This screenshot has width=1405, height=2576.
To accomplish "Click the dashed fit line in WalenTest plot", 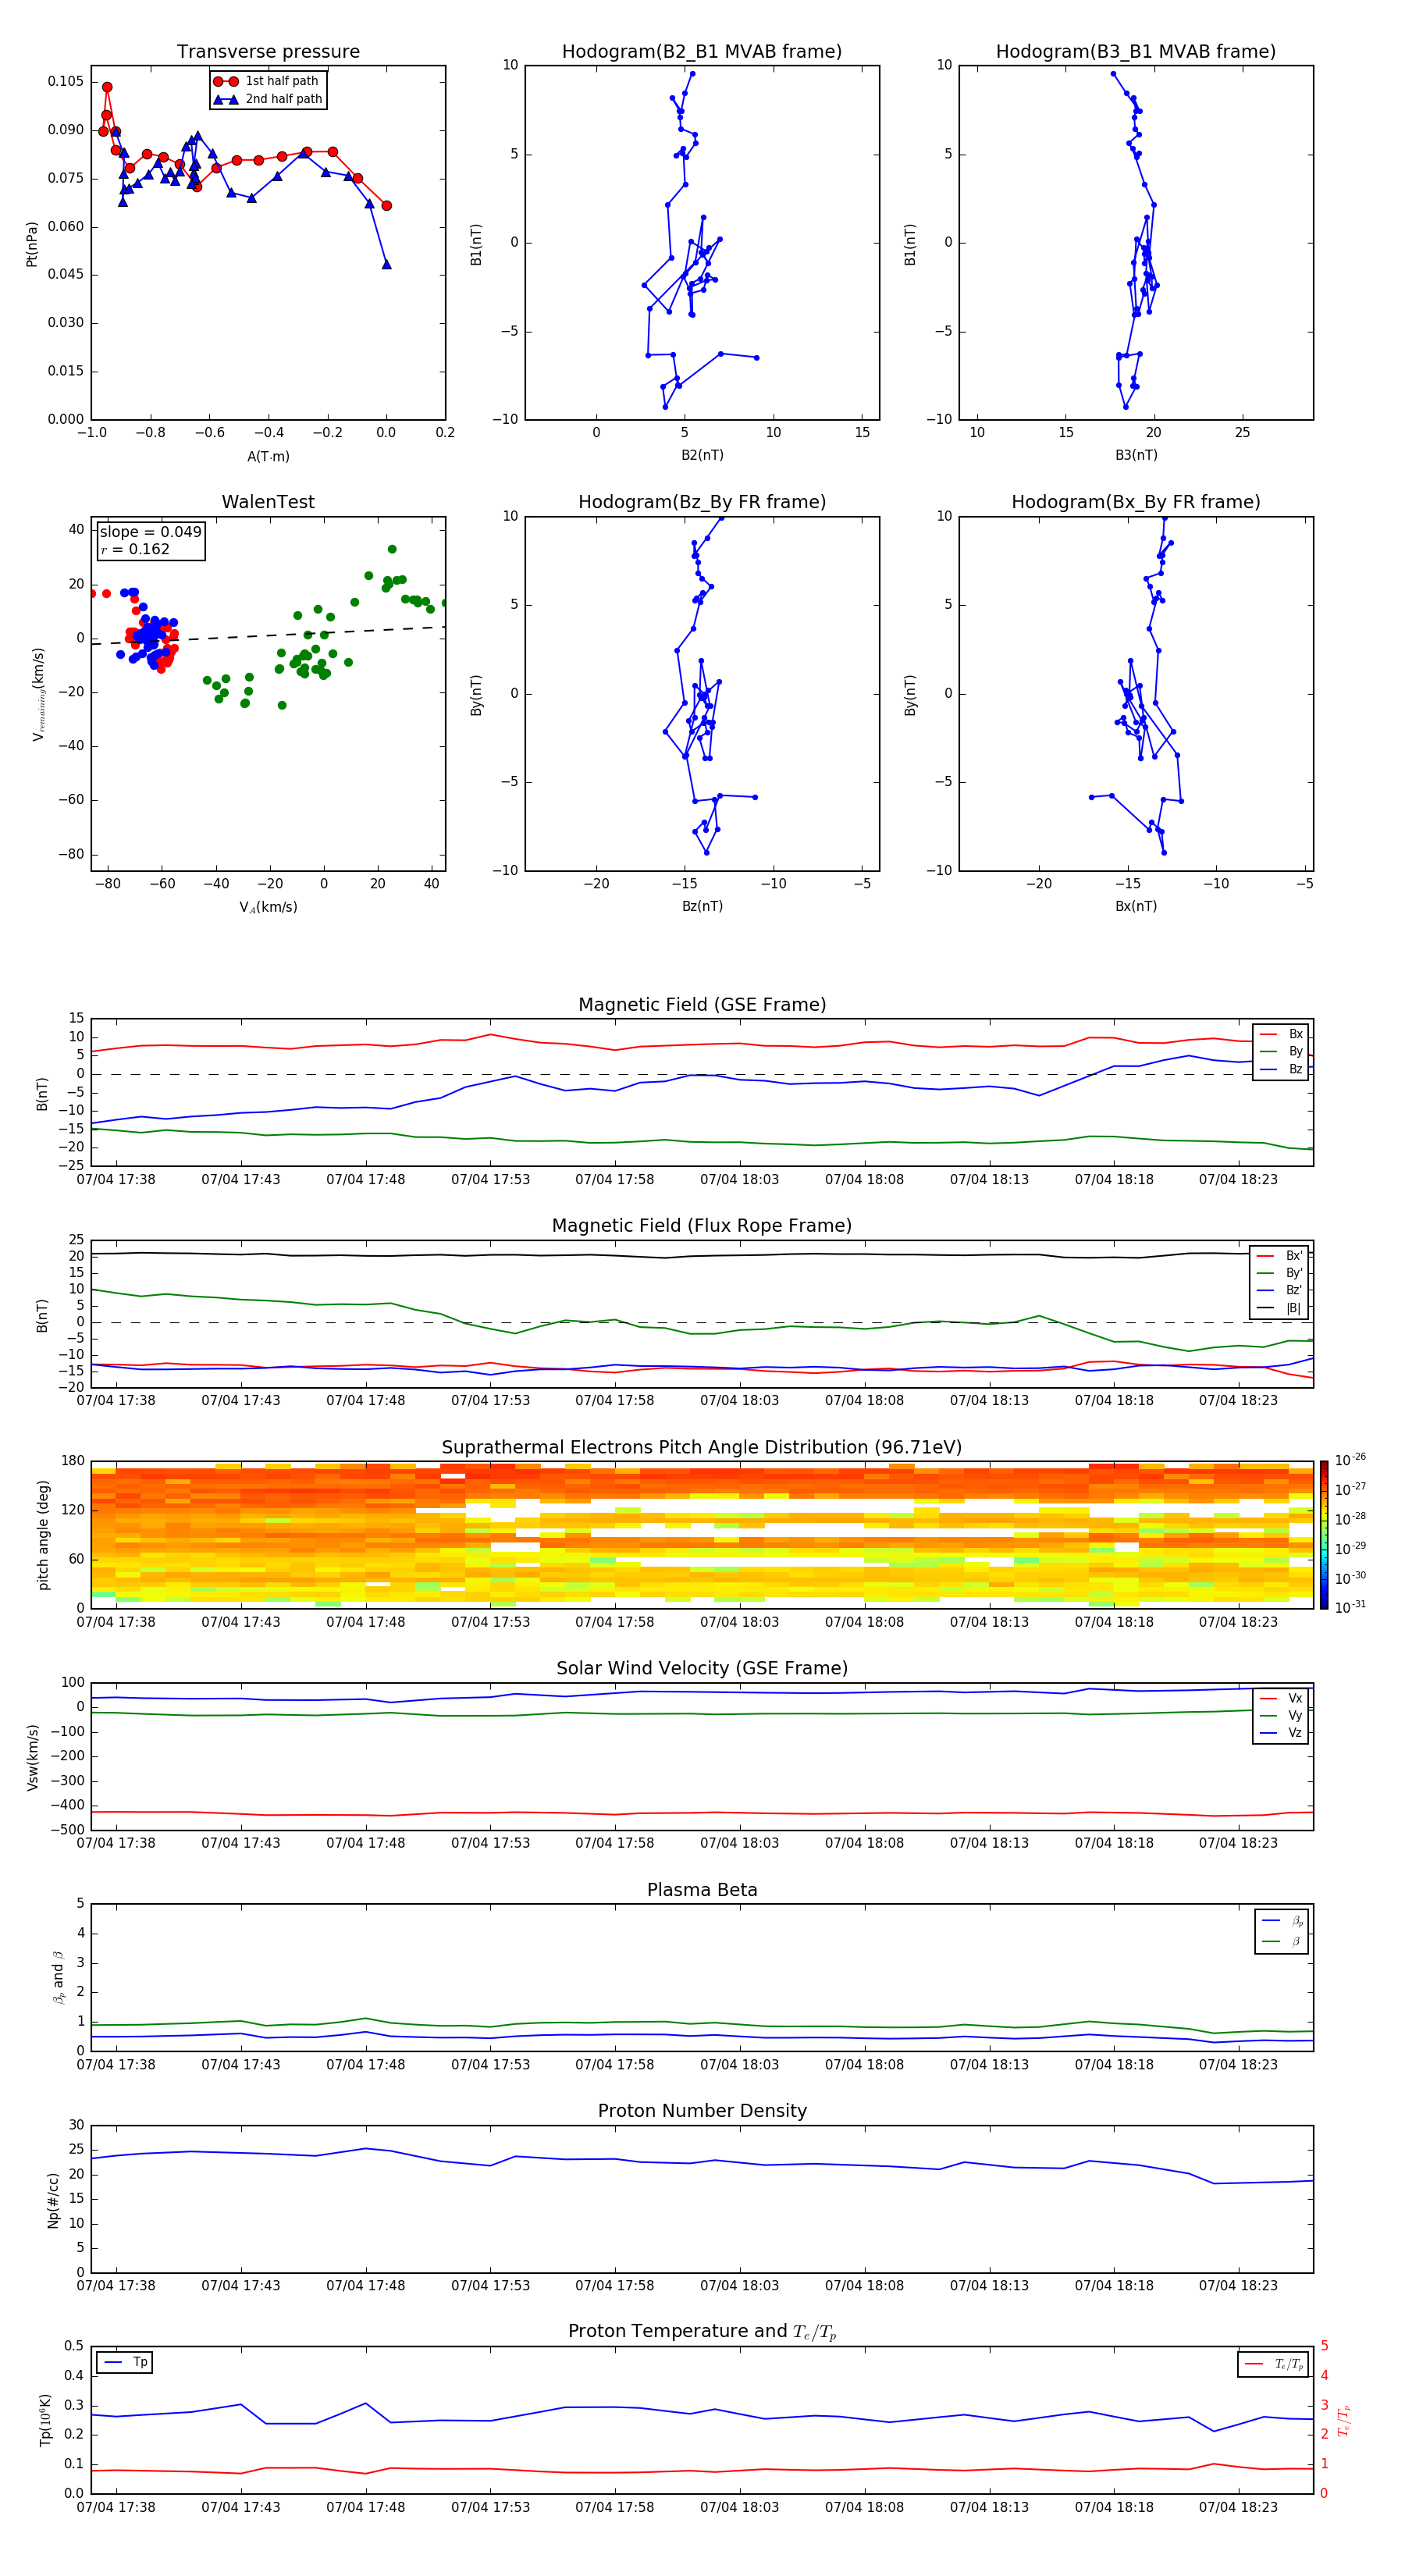I will coord(268,635).
